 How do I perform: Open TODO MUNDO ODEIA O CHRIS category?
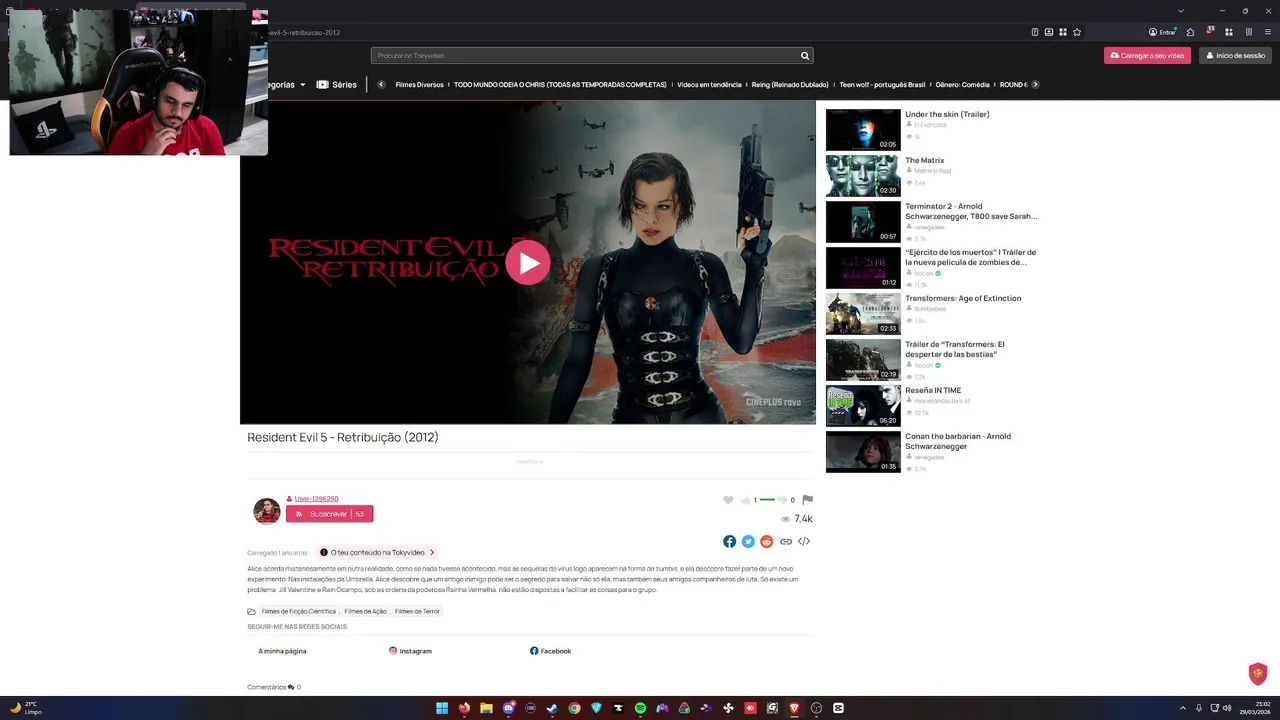coord(560,85)
